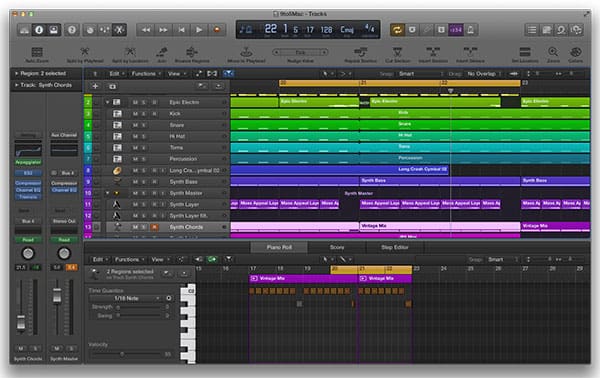Click the Set Locators toolbar icon
This screenshot has height=378, width=600.
coord(525,54)
